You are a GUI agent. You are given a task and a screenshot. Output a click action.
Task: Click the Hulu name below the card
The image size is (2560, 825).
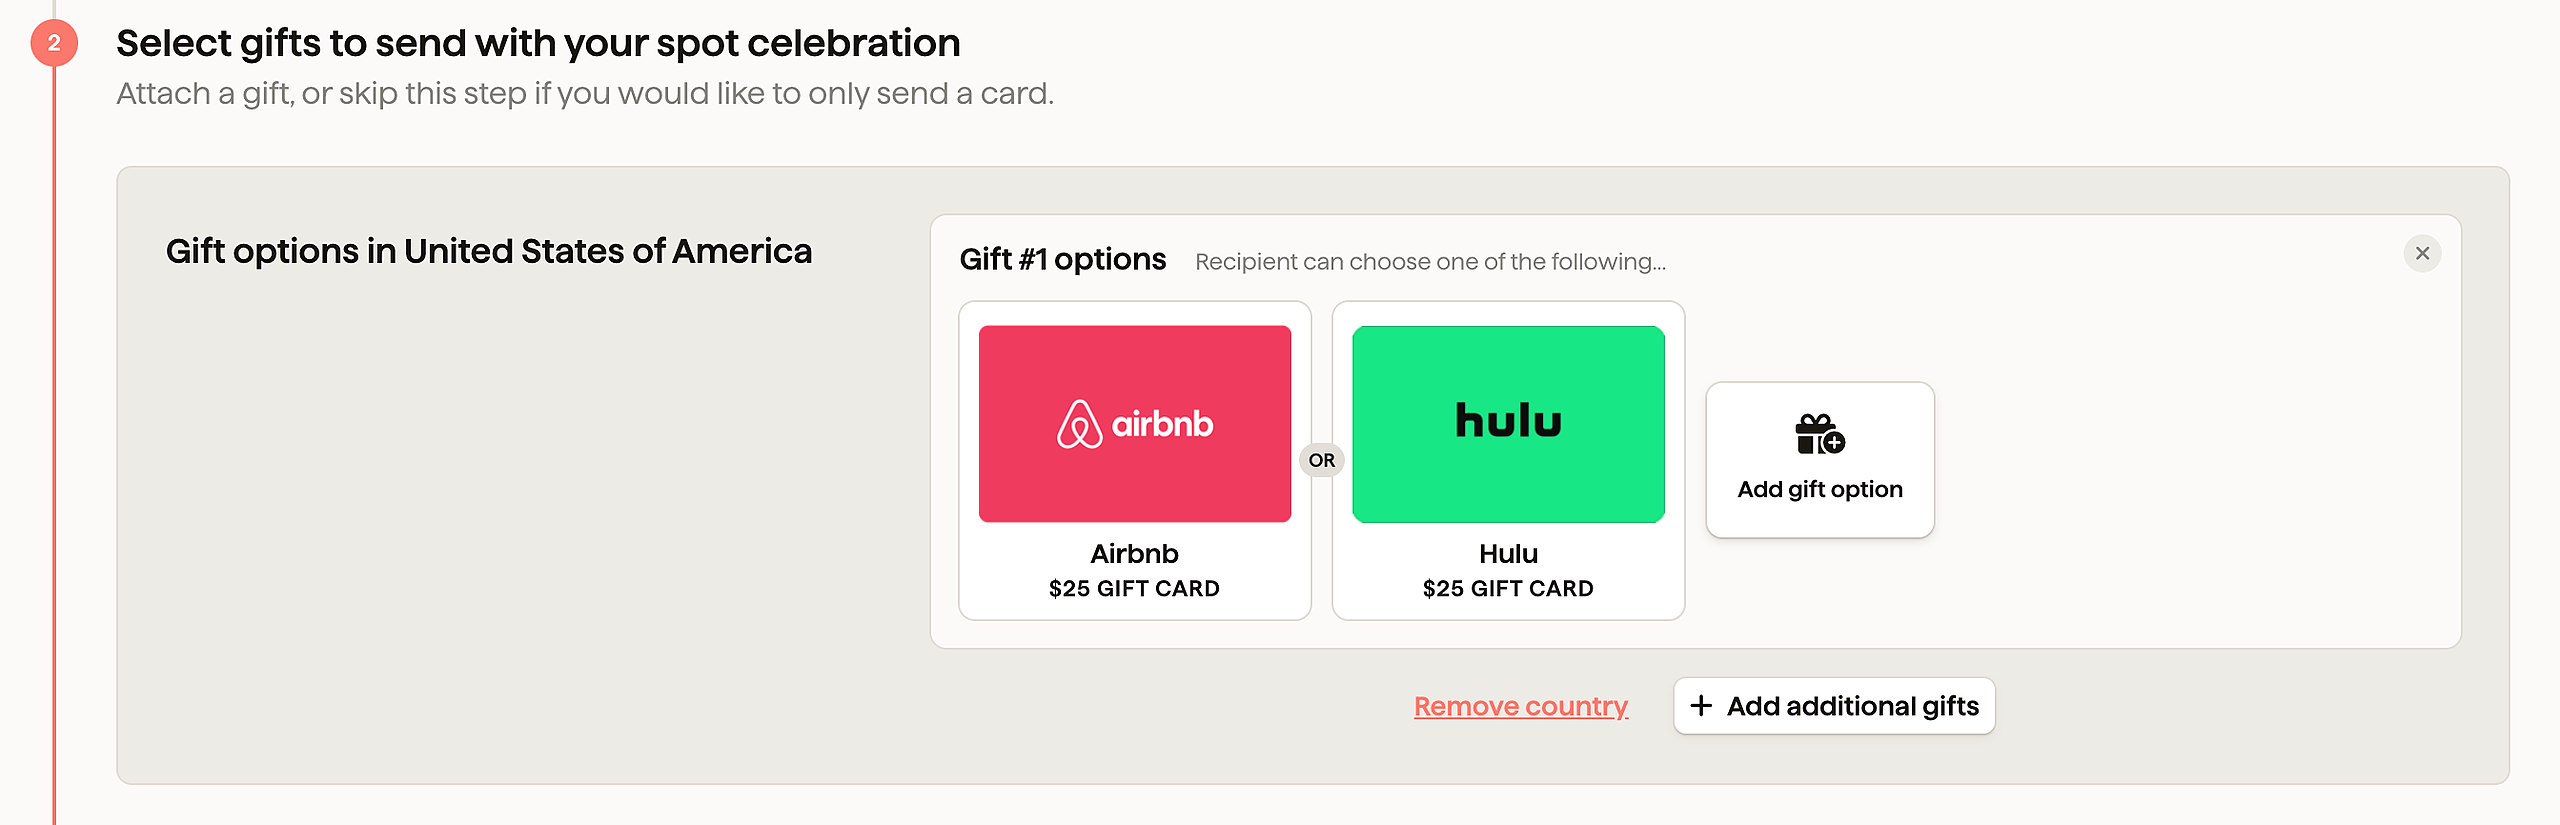pyautogui.click(x=1508, y=554)
